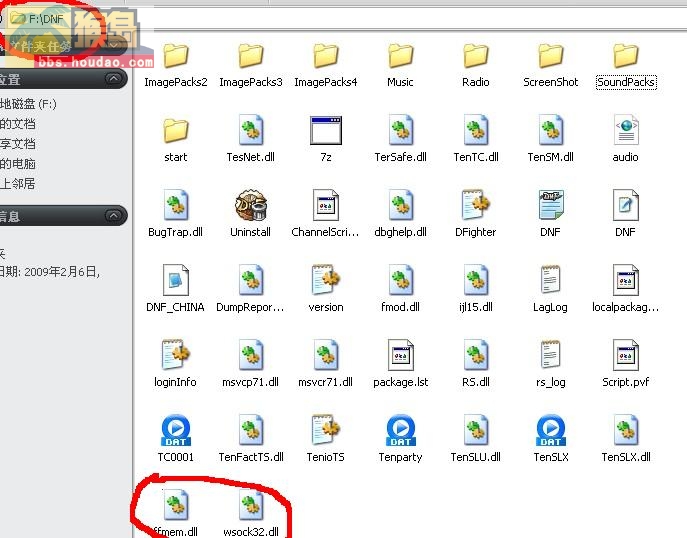Collapse the Other Places sidebar panel

[113, 79]
